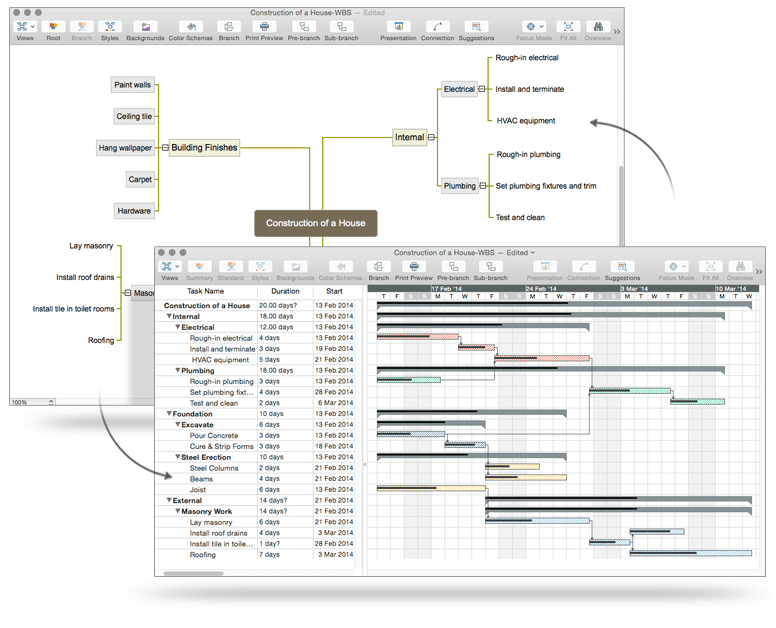The image size is (776, 628).
Task: Select 'HVAC equipment' node in mind map
Action: pos(526,121)
